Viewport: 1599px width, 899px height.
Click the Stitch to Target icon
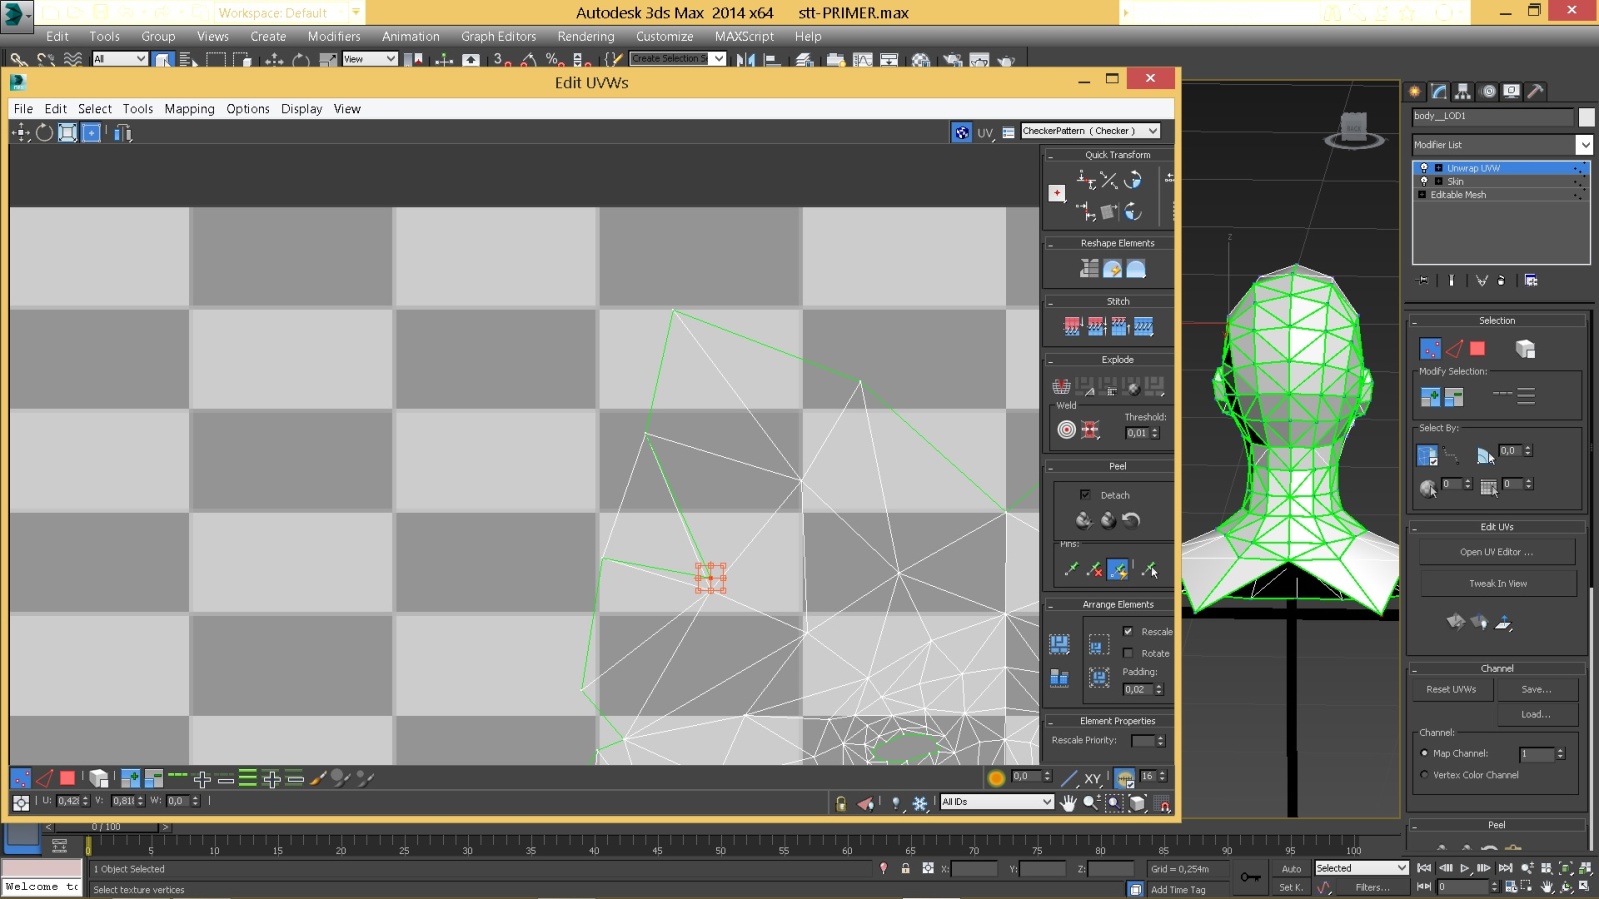coord(1072,327)
